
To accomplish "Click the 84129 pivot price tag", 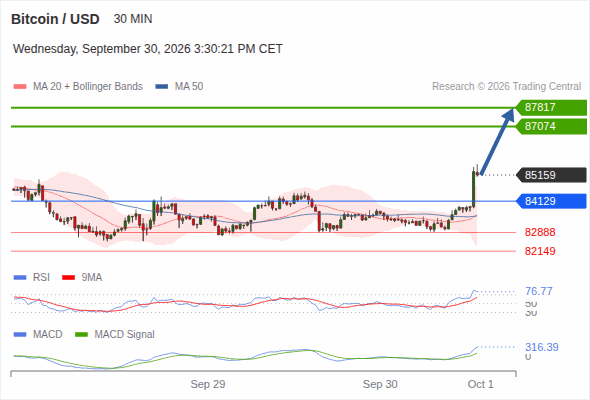I will coord(551,201).
